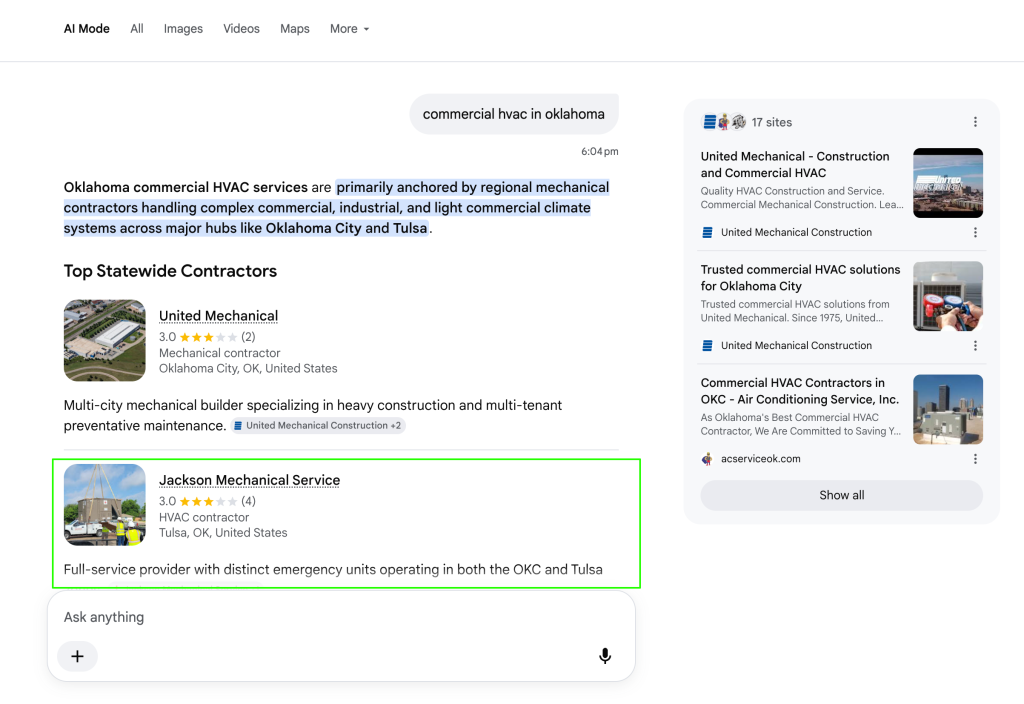Click the Jackson Mechanical Service thumbnail photo

104,505
